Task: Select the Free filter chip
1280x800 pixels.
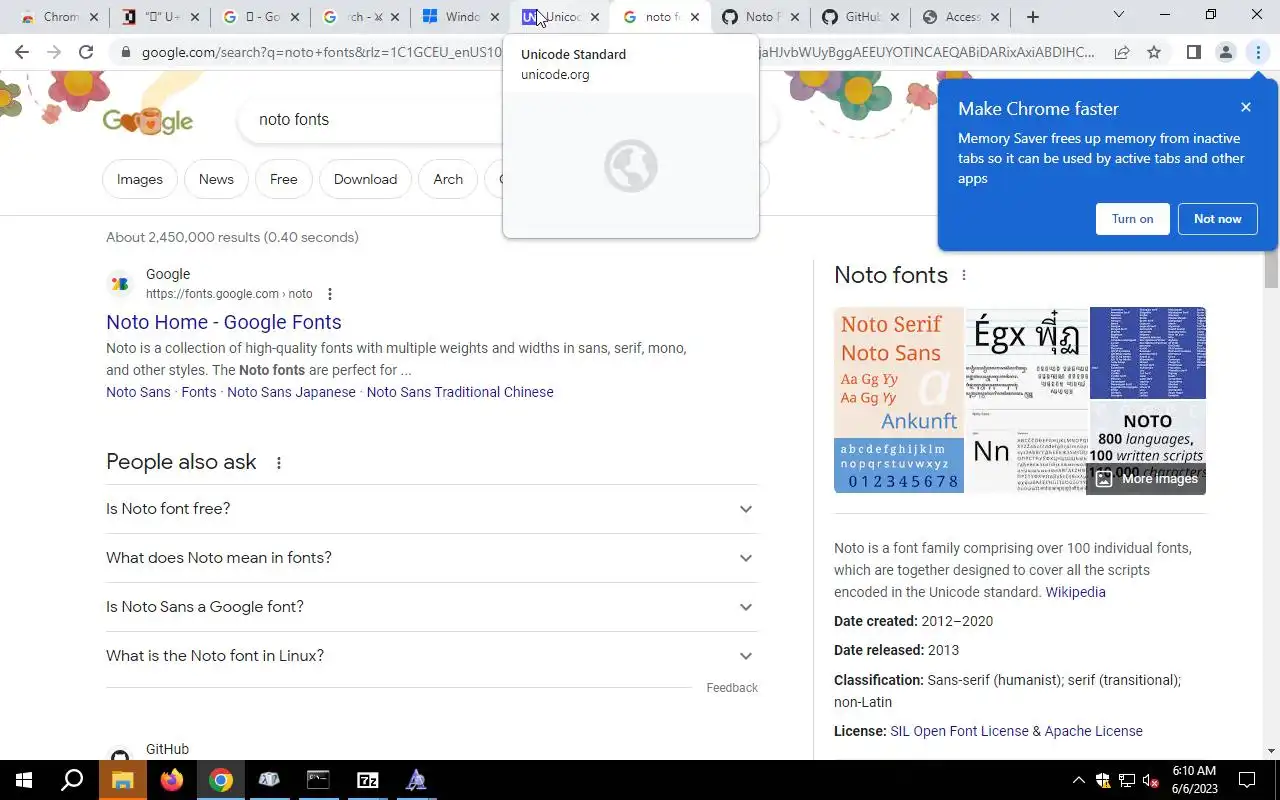Action: (284, 179)
